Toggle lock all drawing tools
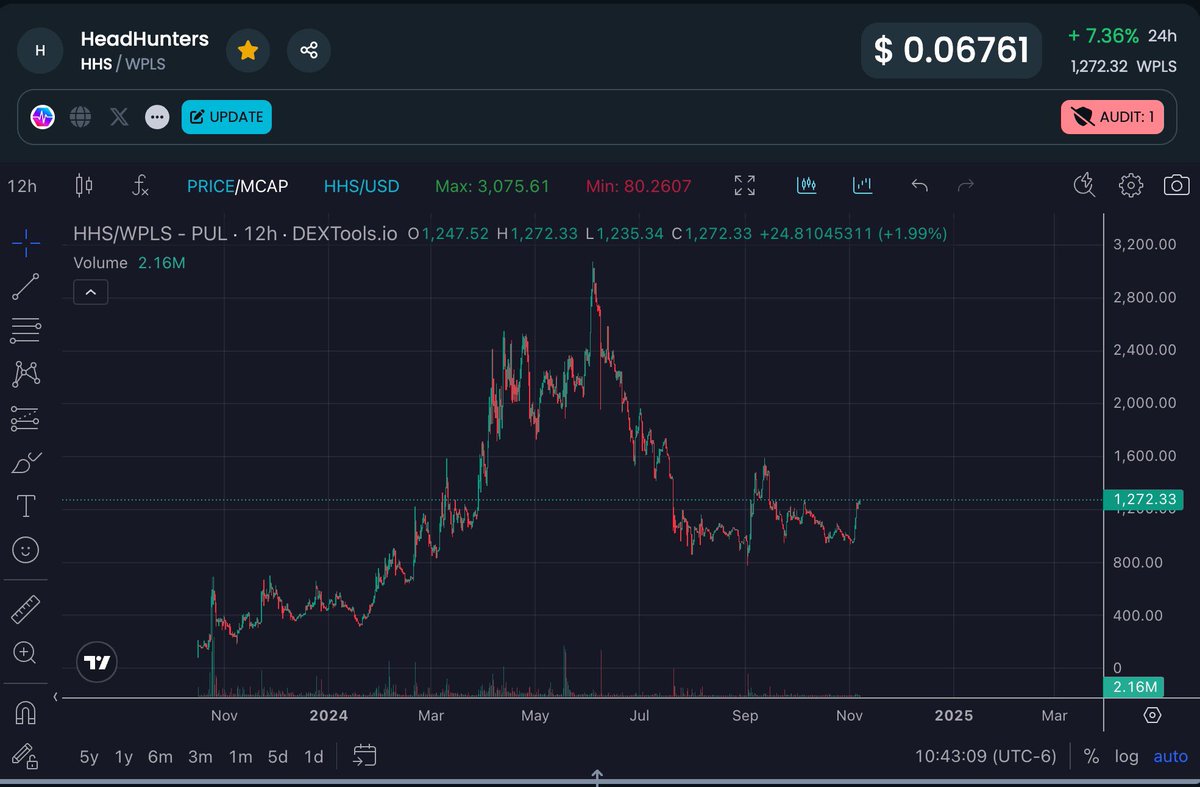Image resolution: width=1200 pixels, height=787 pixels. [26, 757]
